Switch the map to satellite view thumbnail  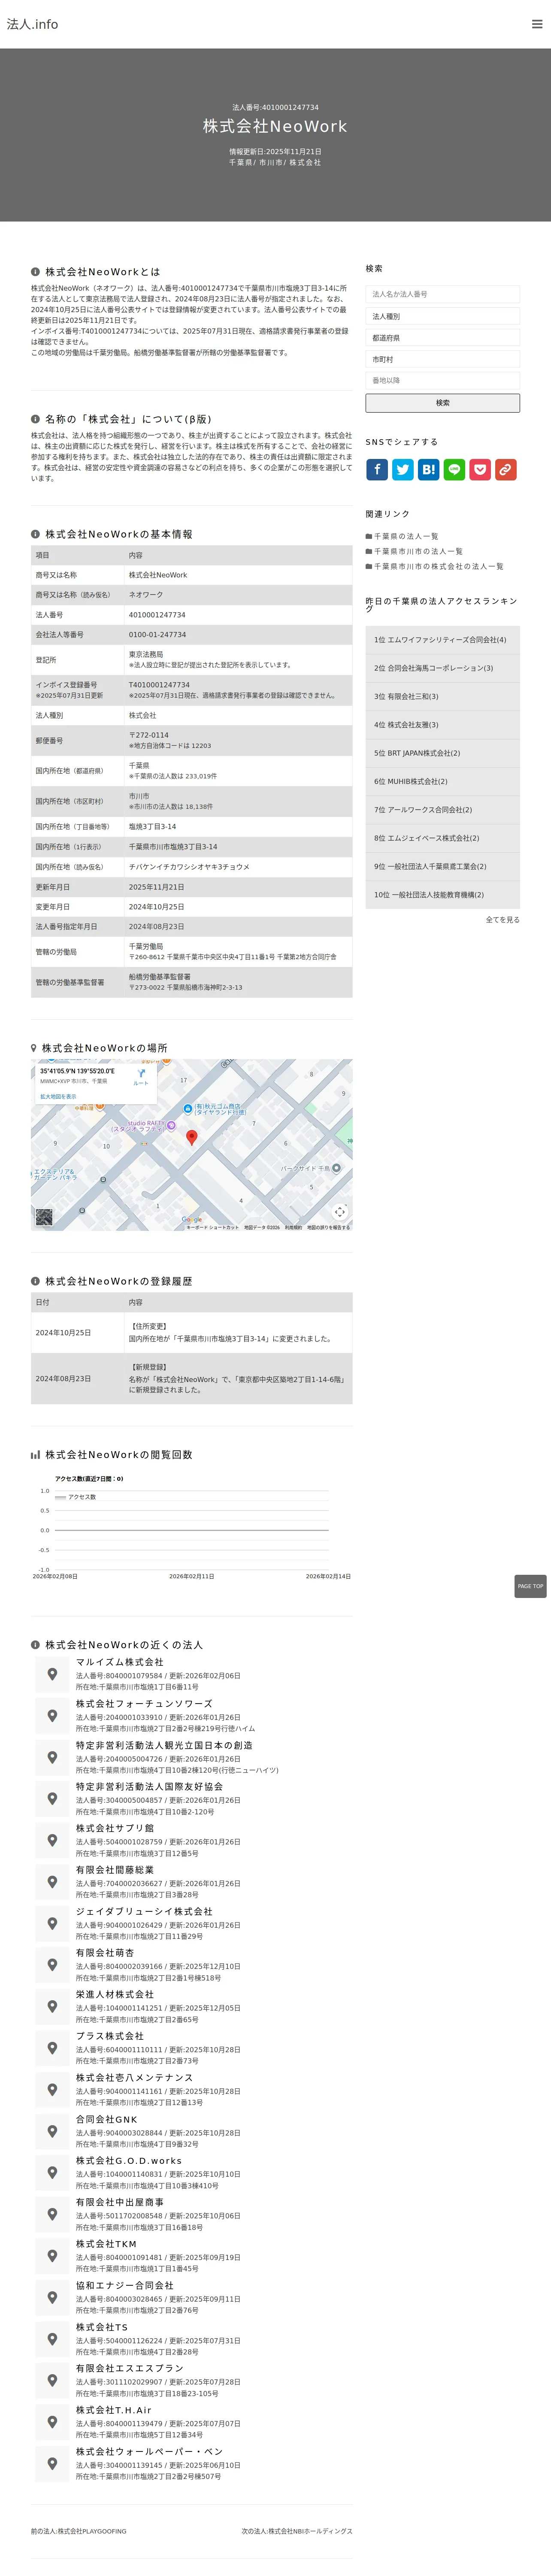(x=44, y=1217)
